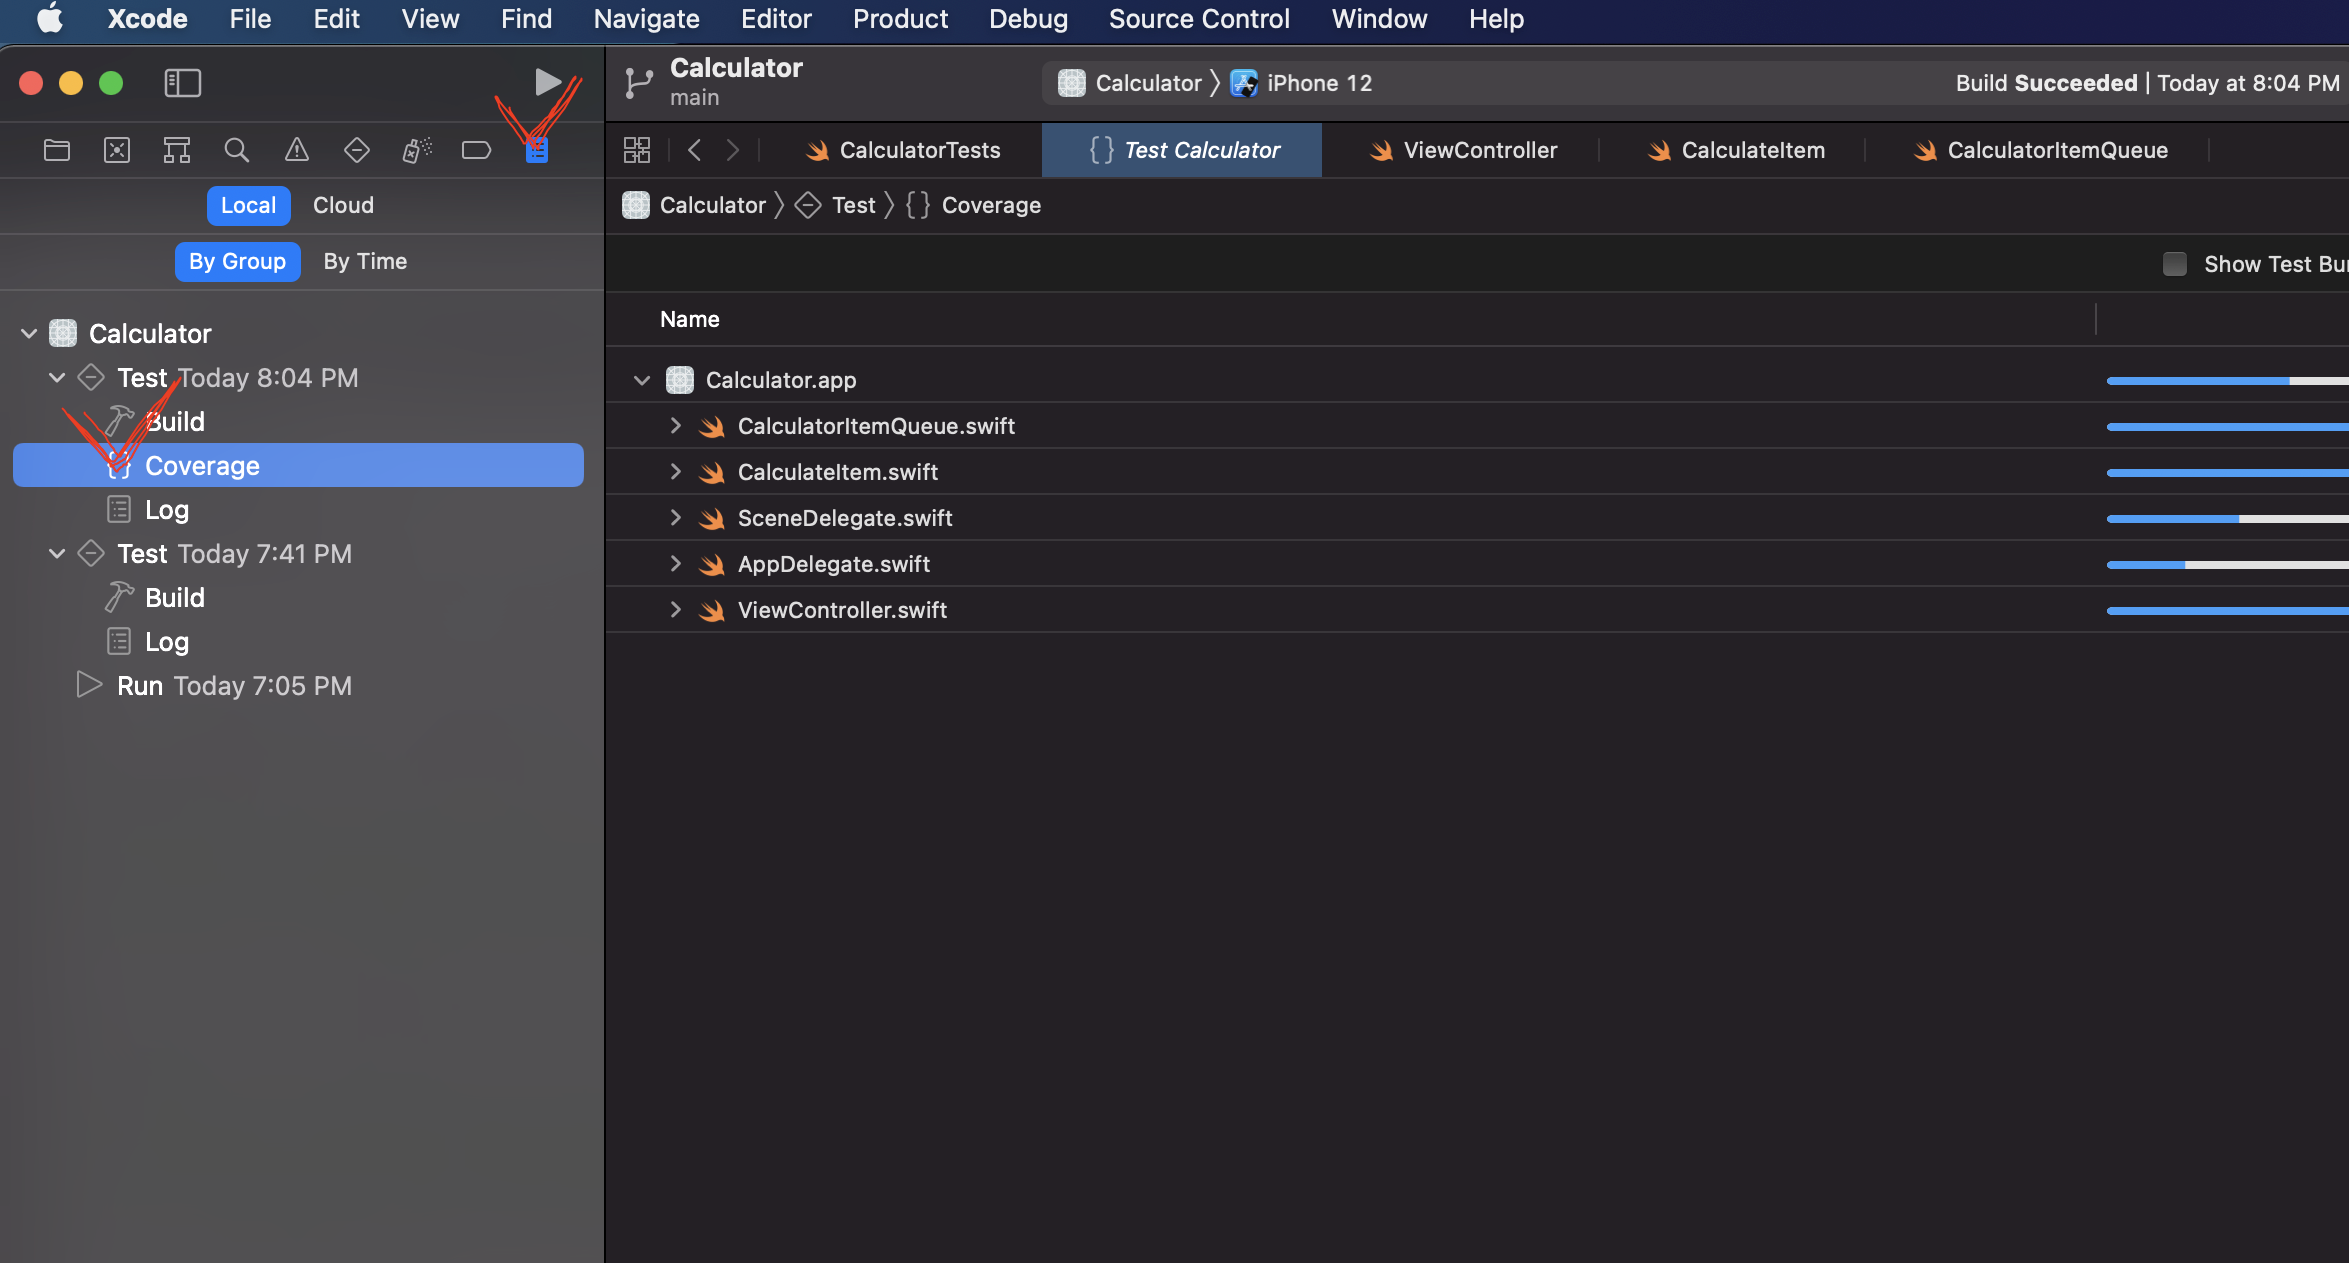Expand CalculatorItemQueue.swift coverage row

pyautogui.click(x=675, y=426)
